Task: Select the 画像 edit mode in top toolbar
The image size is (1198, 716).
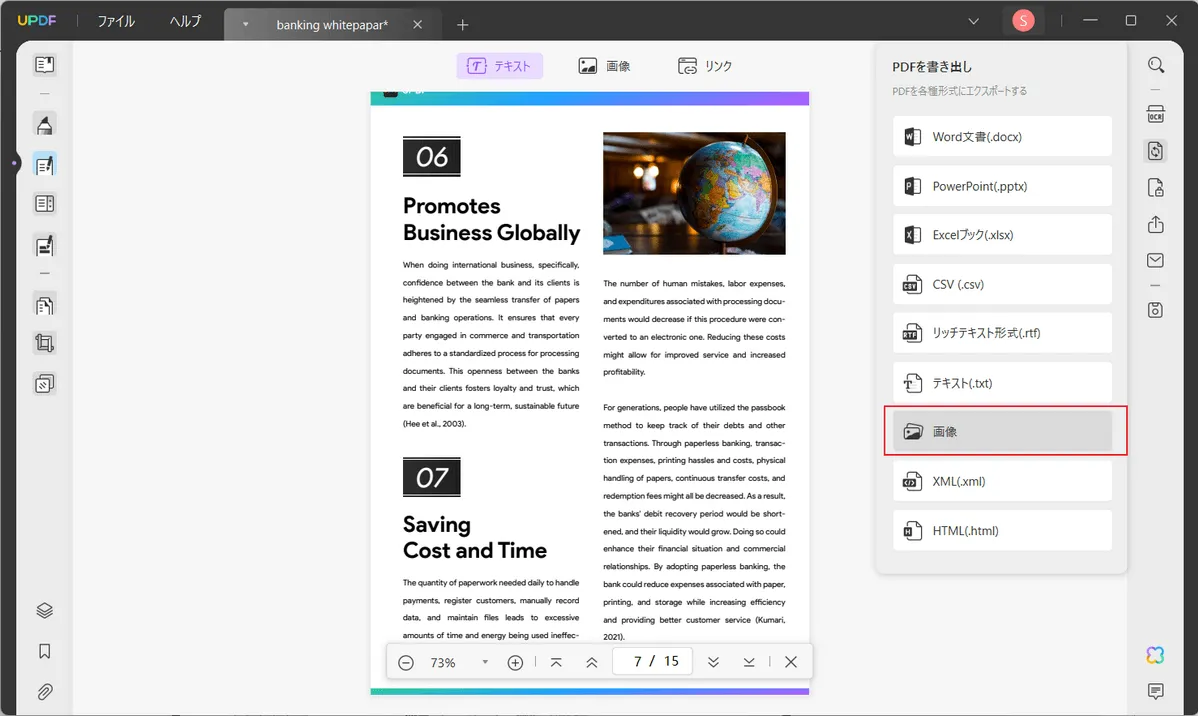Action: 604,66
